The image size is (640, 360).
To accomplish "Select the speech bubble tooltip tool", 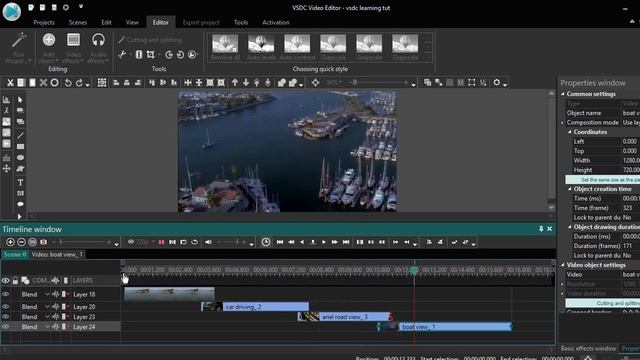I will (20, 204).
